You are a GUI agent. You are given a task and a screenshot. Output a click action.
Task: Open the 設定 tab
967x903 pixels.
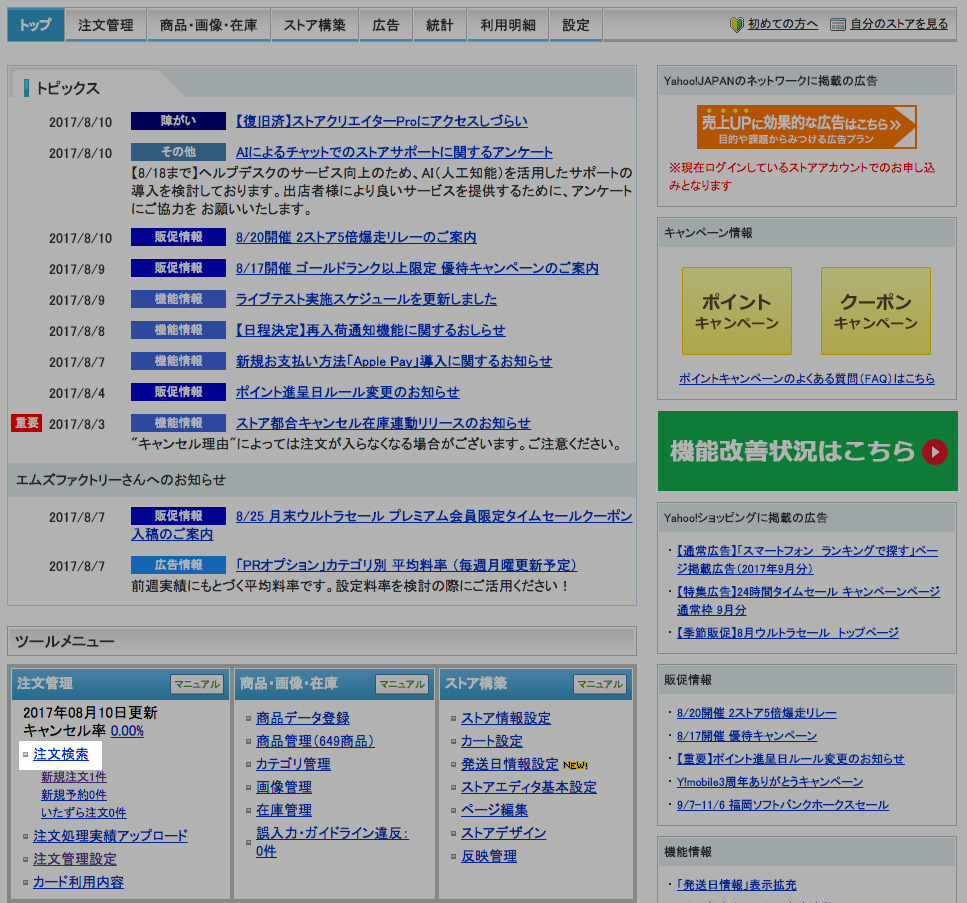[576, 25]
